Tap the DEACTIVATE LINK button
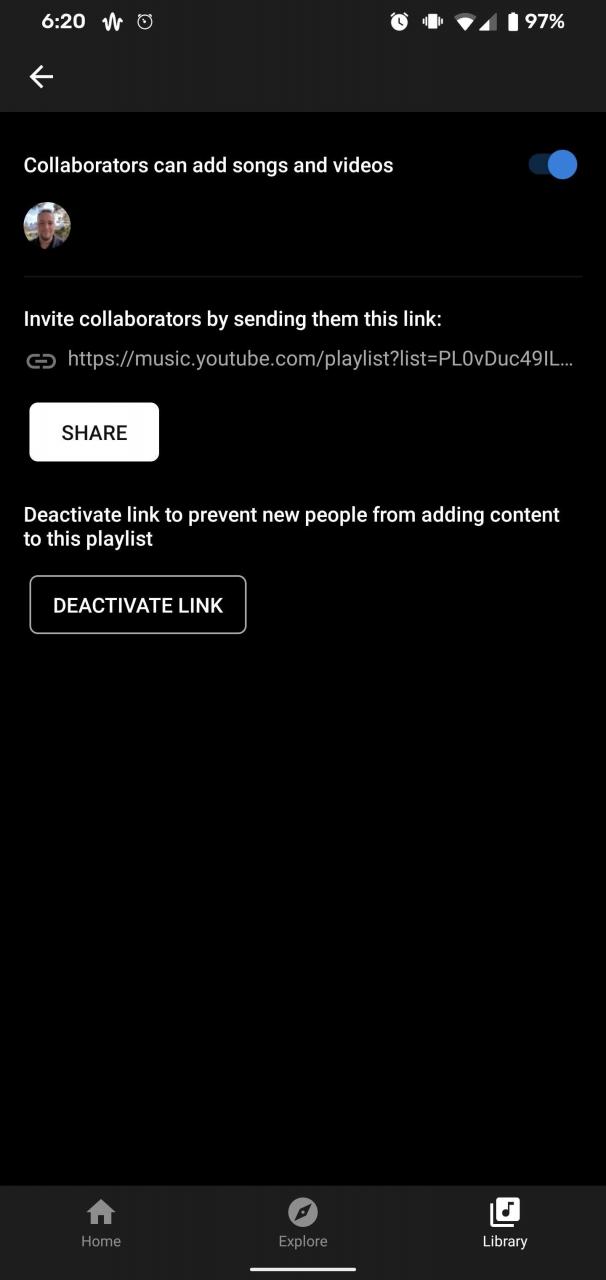This screenshot has width=606, height=1280. point(138,605)
